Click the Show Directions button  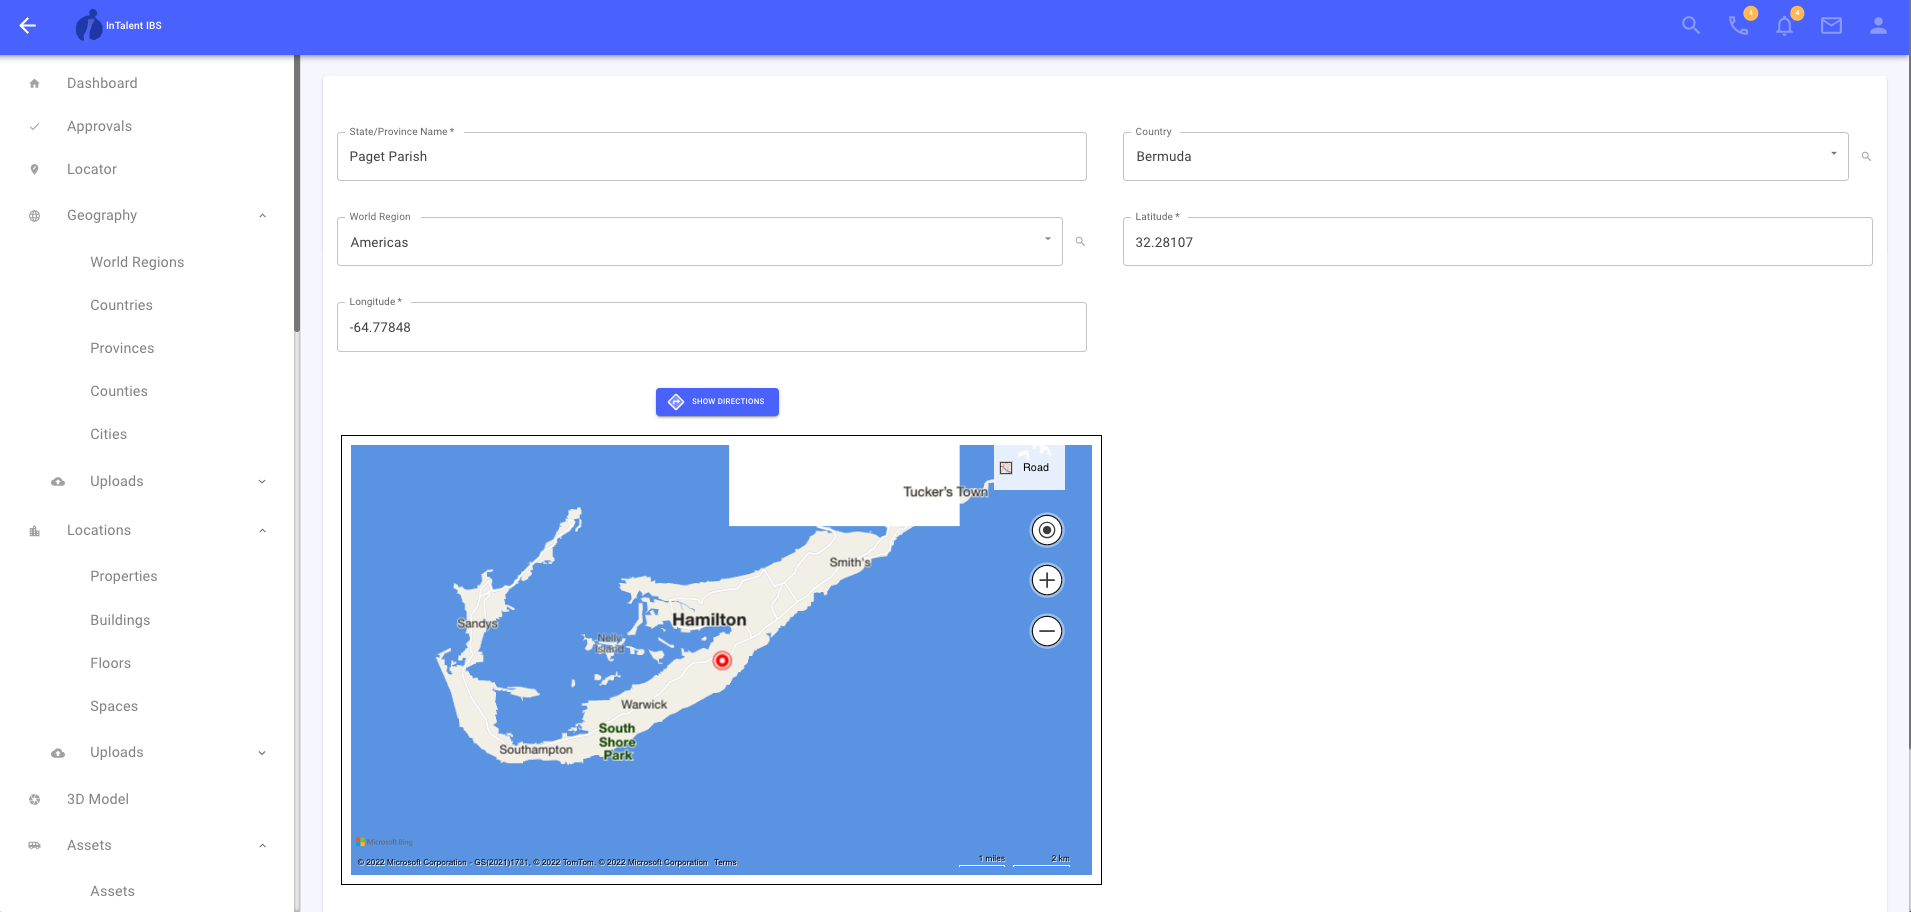point(717,402)
